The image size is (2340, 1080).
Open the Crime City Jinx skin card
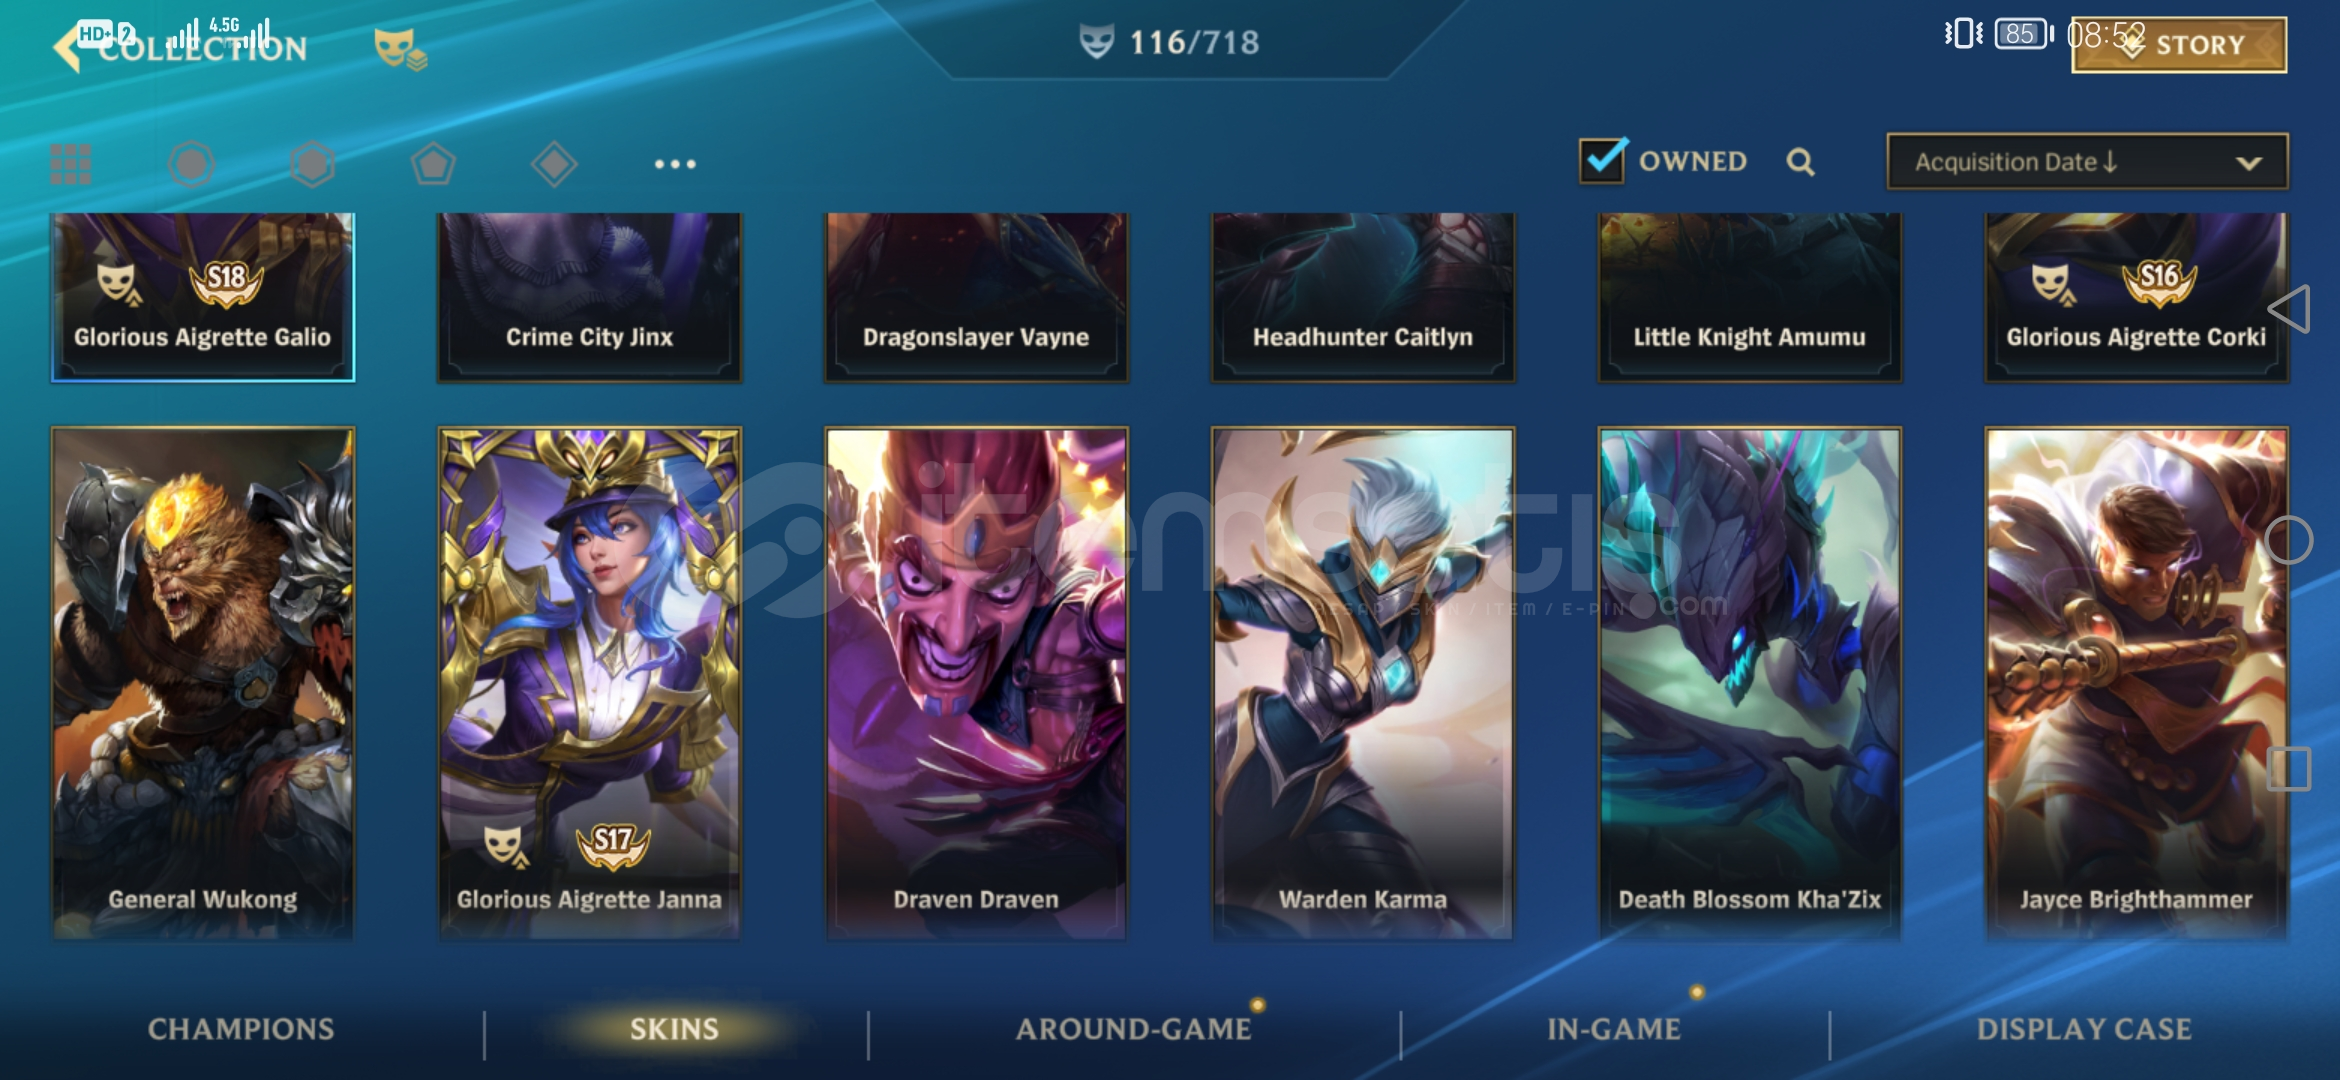coord(589,297)
